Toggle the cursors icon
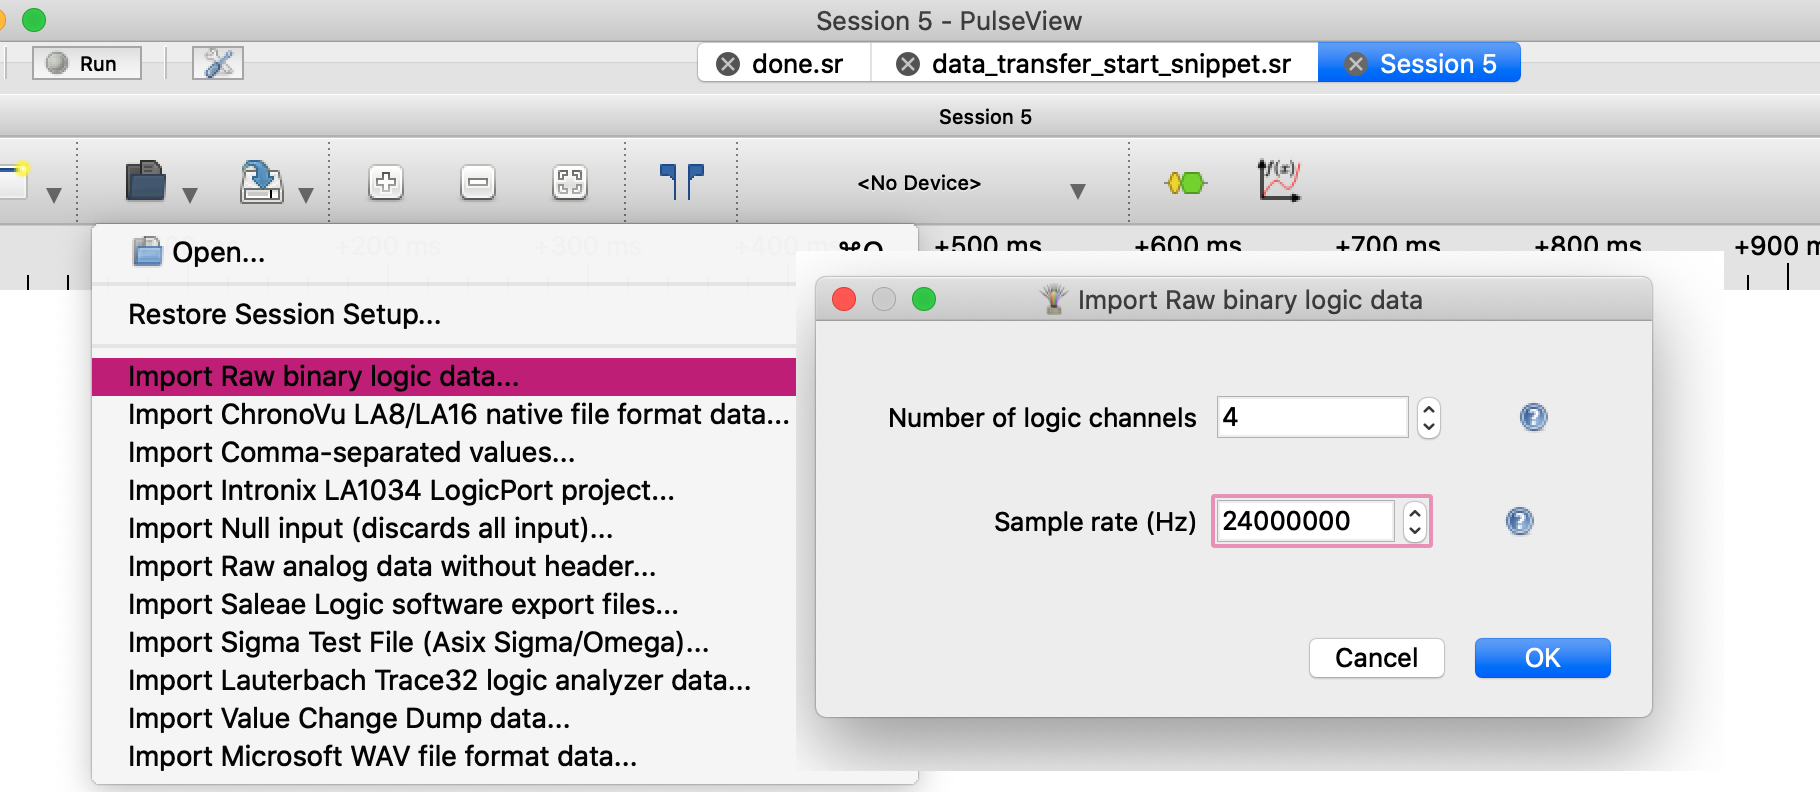1820x792 pixels. (682, 182)
